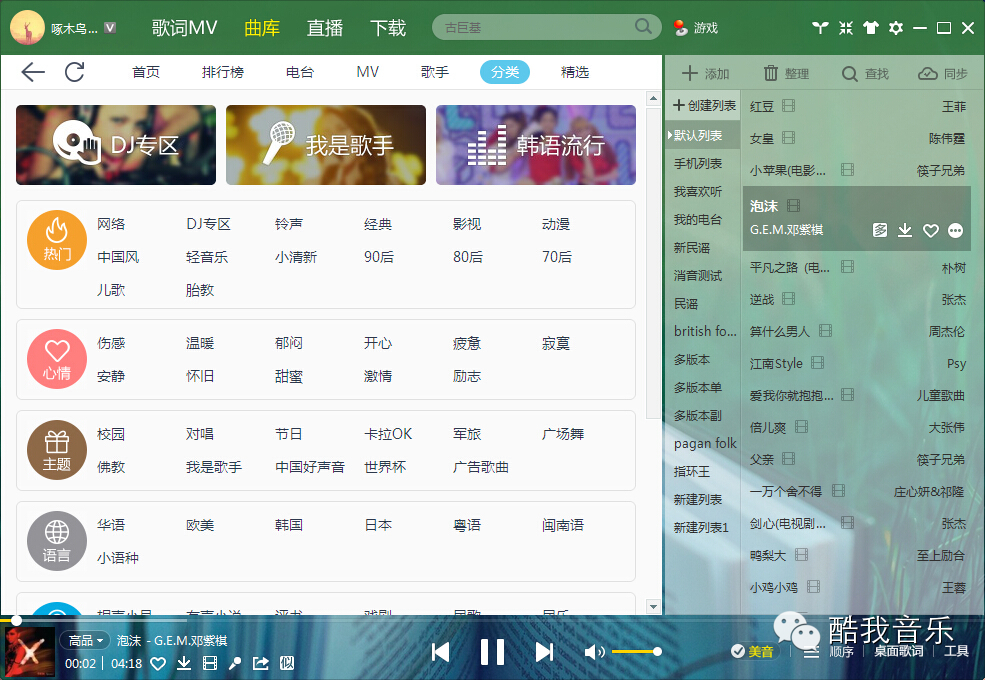Watch the MV via the player bar film icon
Viewport: 985px width, 680px height.
[x=210, y=664]
